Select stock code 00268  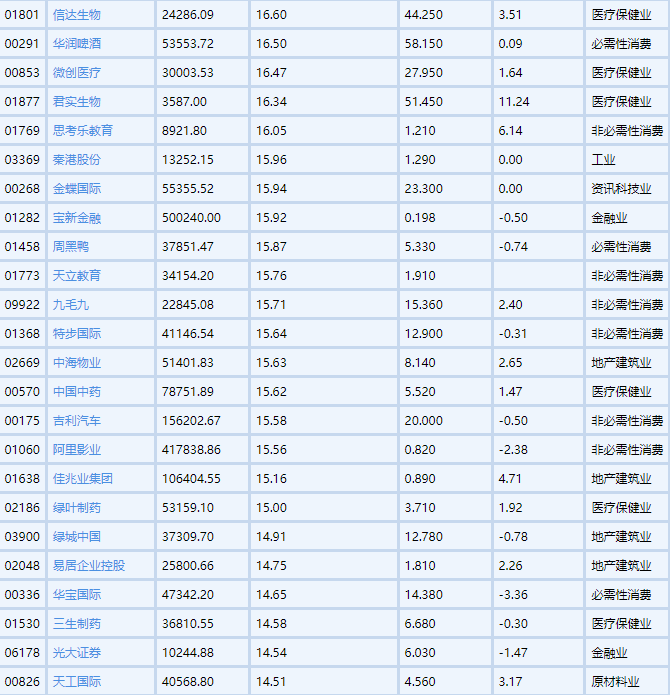pyautogui.click(x=22, y=189)
